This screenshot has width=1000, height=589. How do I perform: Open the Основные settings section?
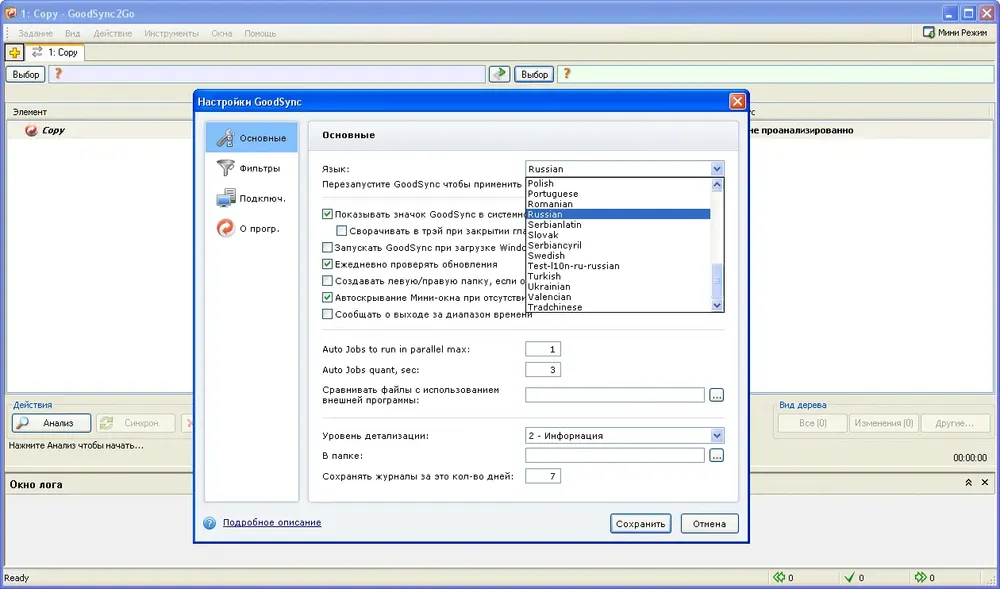click(252, 138)
